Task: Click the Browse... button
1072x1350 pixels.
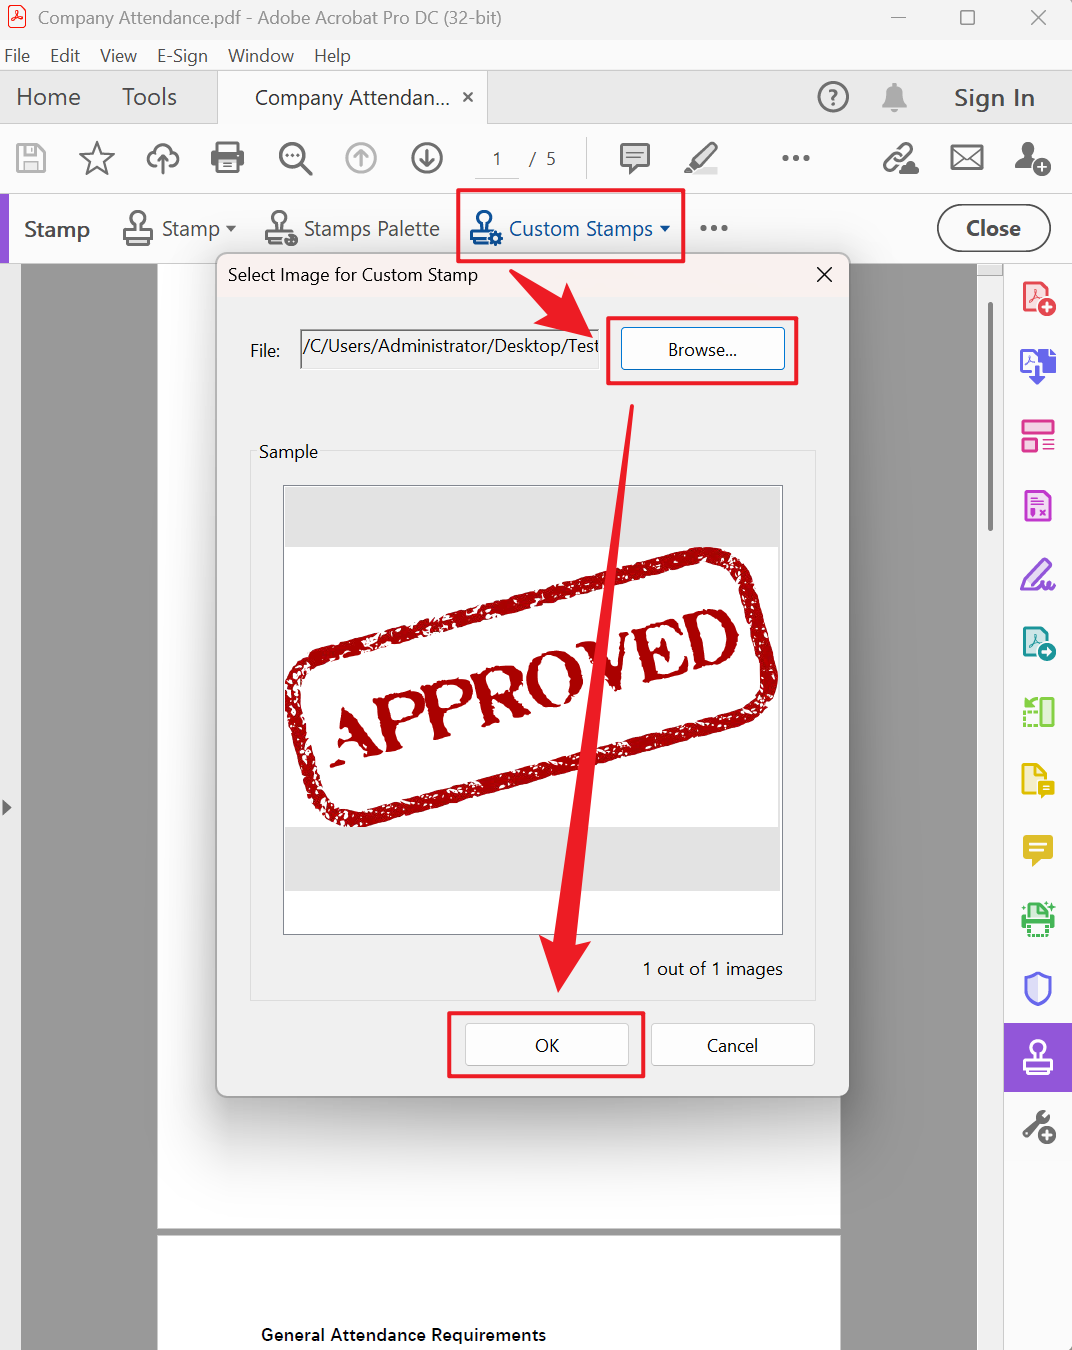Action: point(702,350)
